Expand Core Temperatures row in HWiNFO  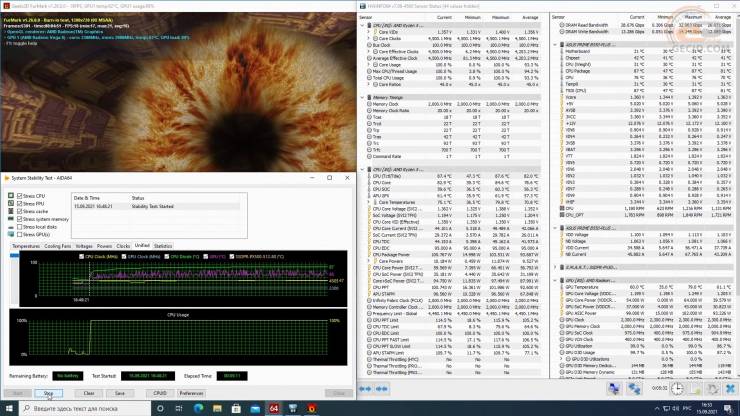[x=369, y=202]
